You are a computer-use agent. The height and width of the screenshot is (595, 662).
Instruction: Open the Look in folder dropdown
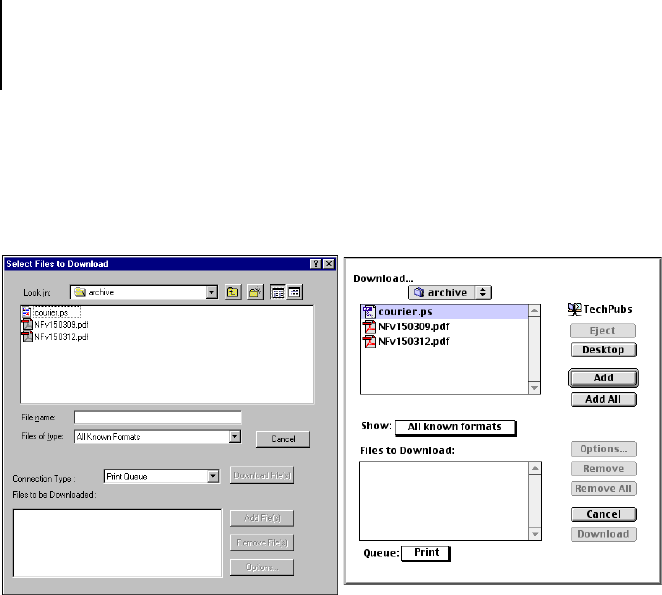(211, 293)
